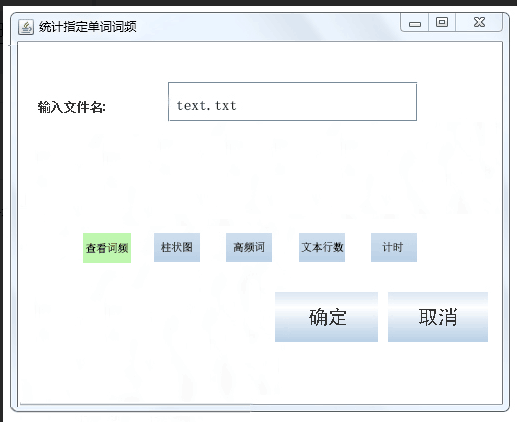Confirm with the 确定 button

click(326, 317)
